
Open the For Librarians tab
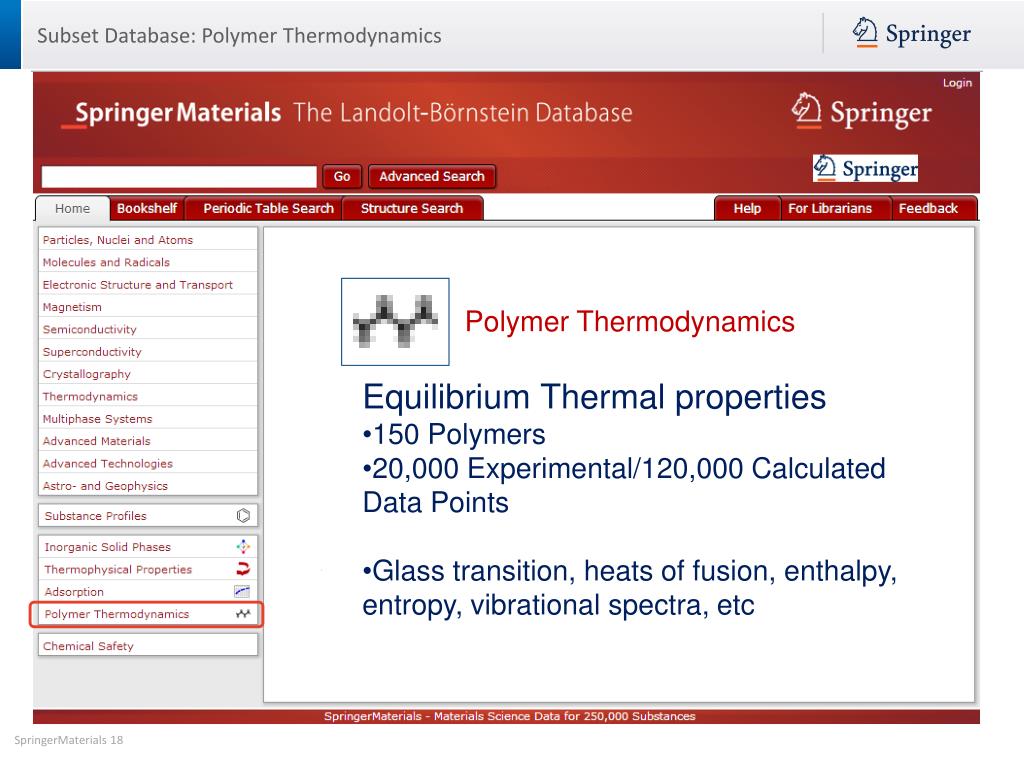(830, 208)
